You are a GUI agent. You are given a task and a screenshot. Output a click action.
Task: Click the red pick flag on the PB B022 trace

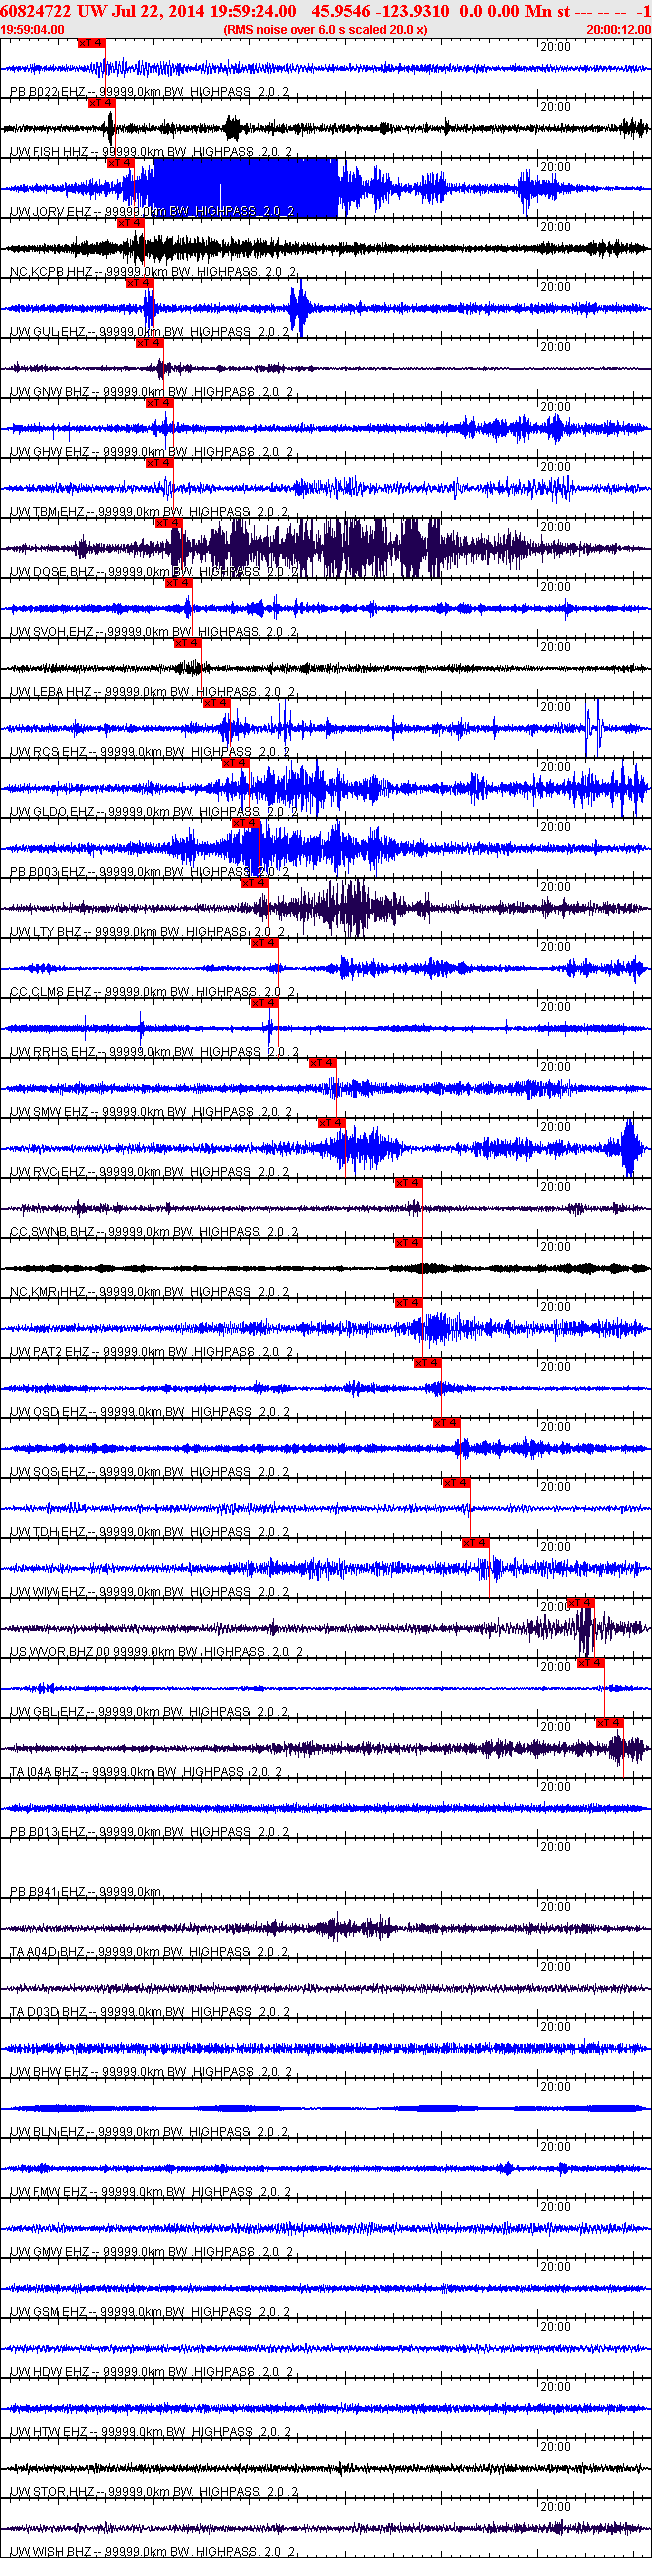pyautogui.click(x=91, y=43)
